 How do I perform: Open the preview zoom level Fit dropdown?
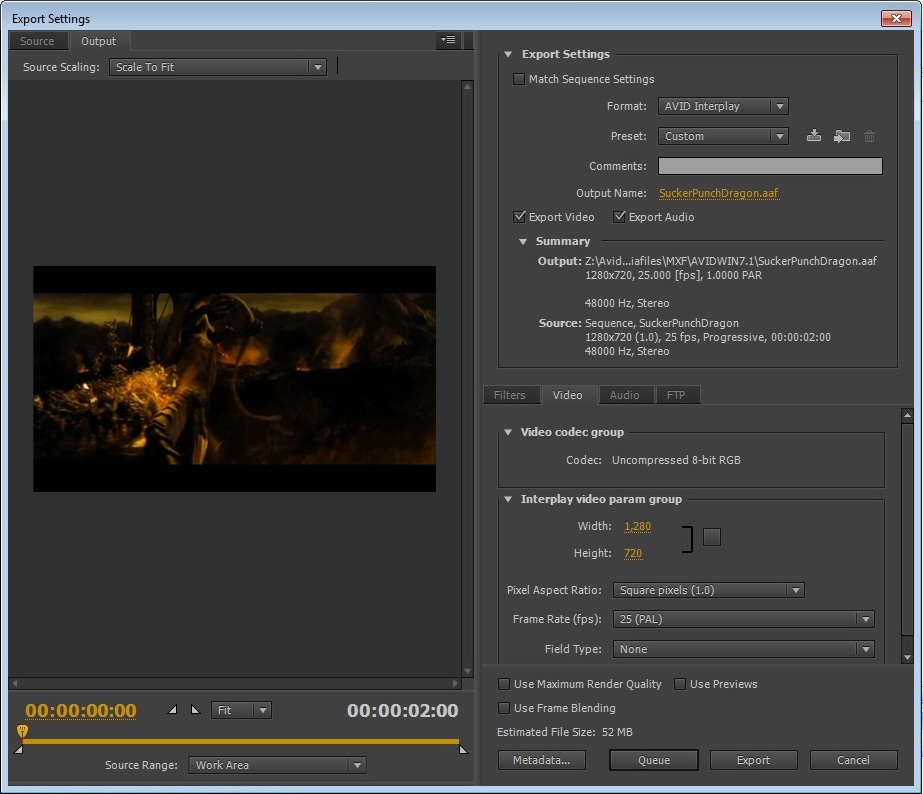point(241,710)
